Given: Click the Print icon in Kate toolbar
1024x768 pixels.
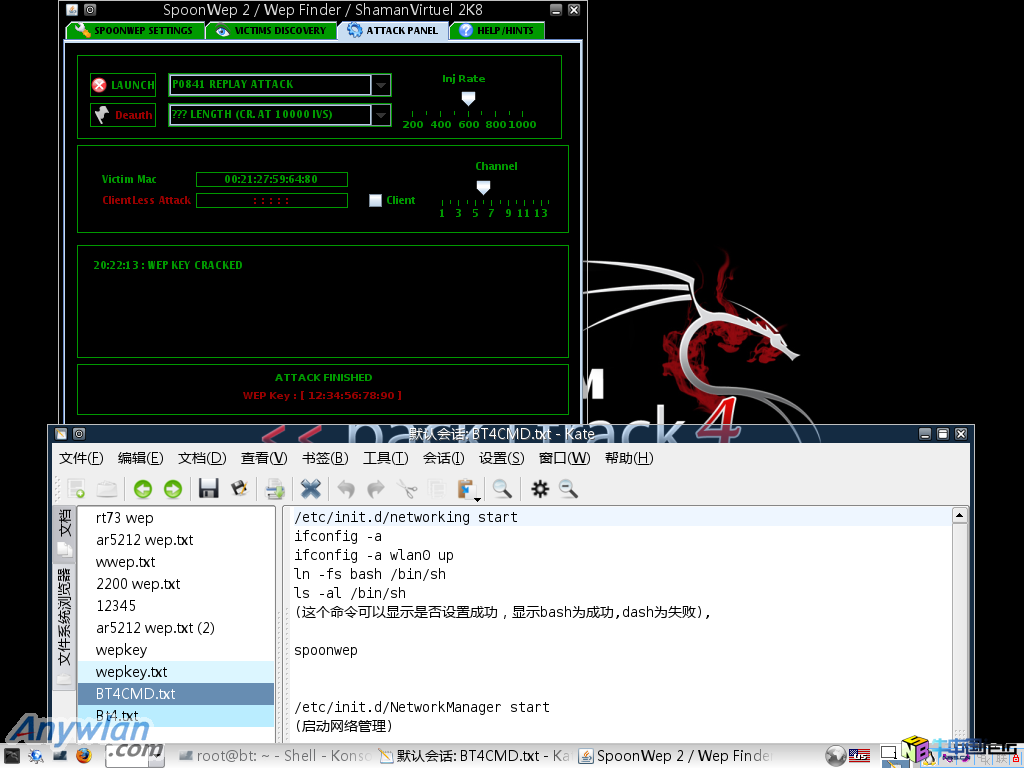Looking at the screenshot, I should tap(274, 488).
